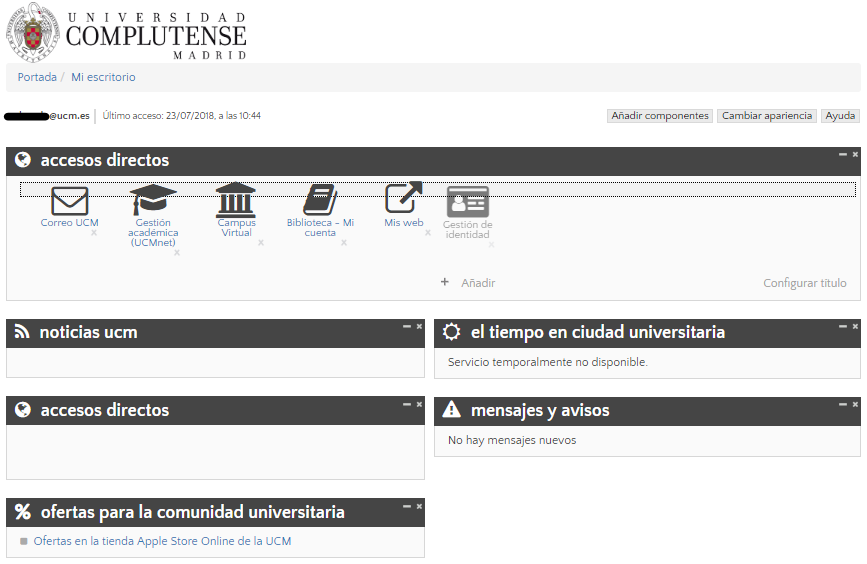Click the globe icon of top accesos directos

23,160
